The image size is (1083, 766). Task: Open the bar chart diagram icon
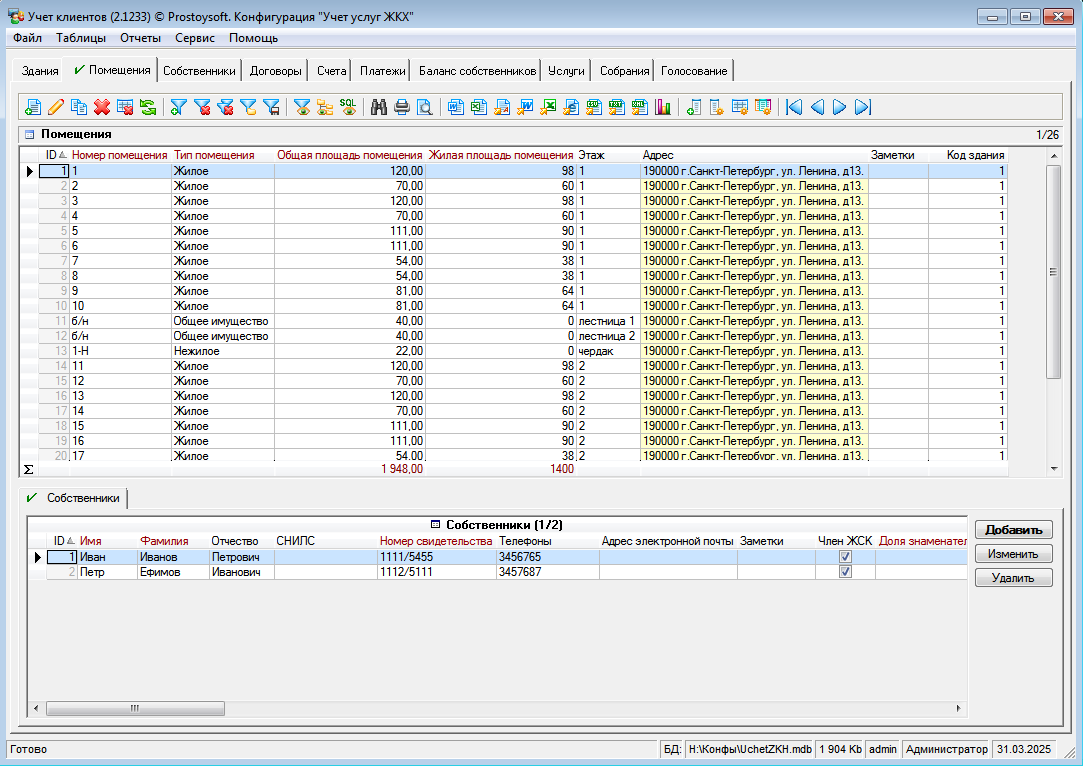[x=662, y=108]
